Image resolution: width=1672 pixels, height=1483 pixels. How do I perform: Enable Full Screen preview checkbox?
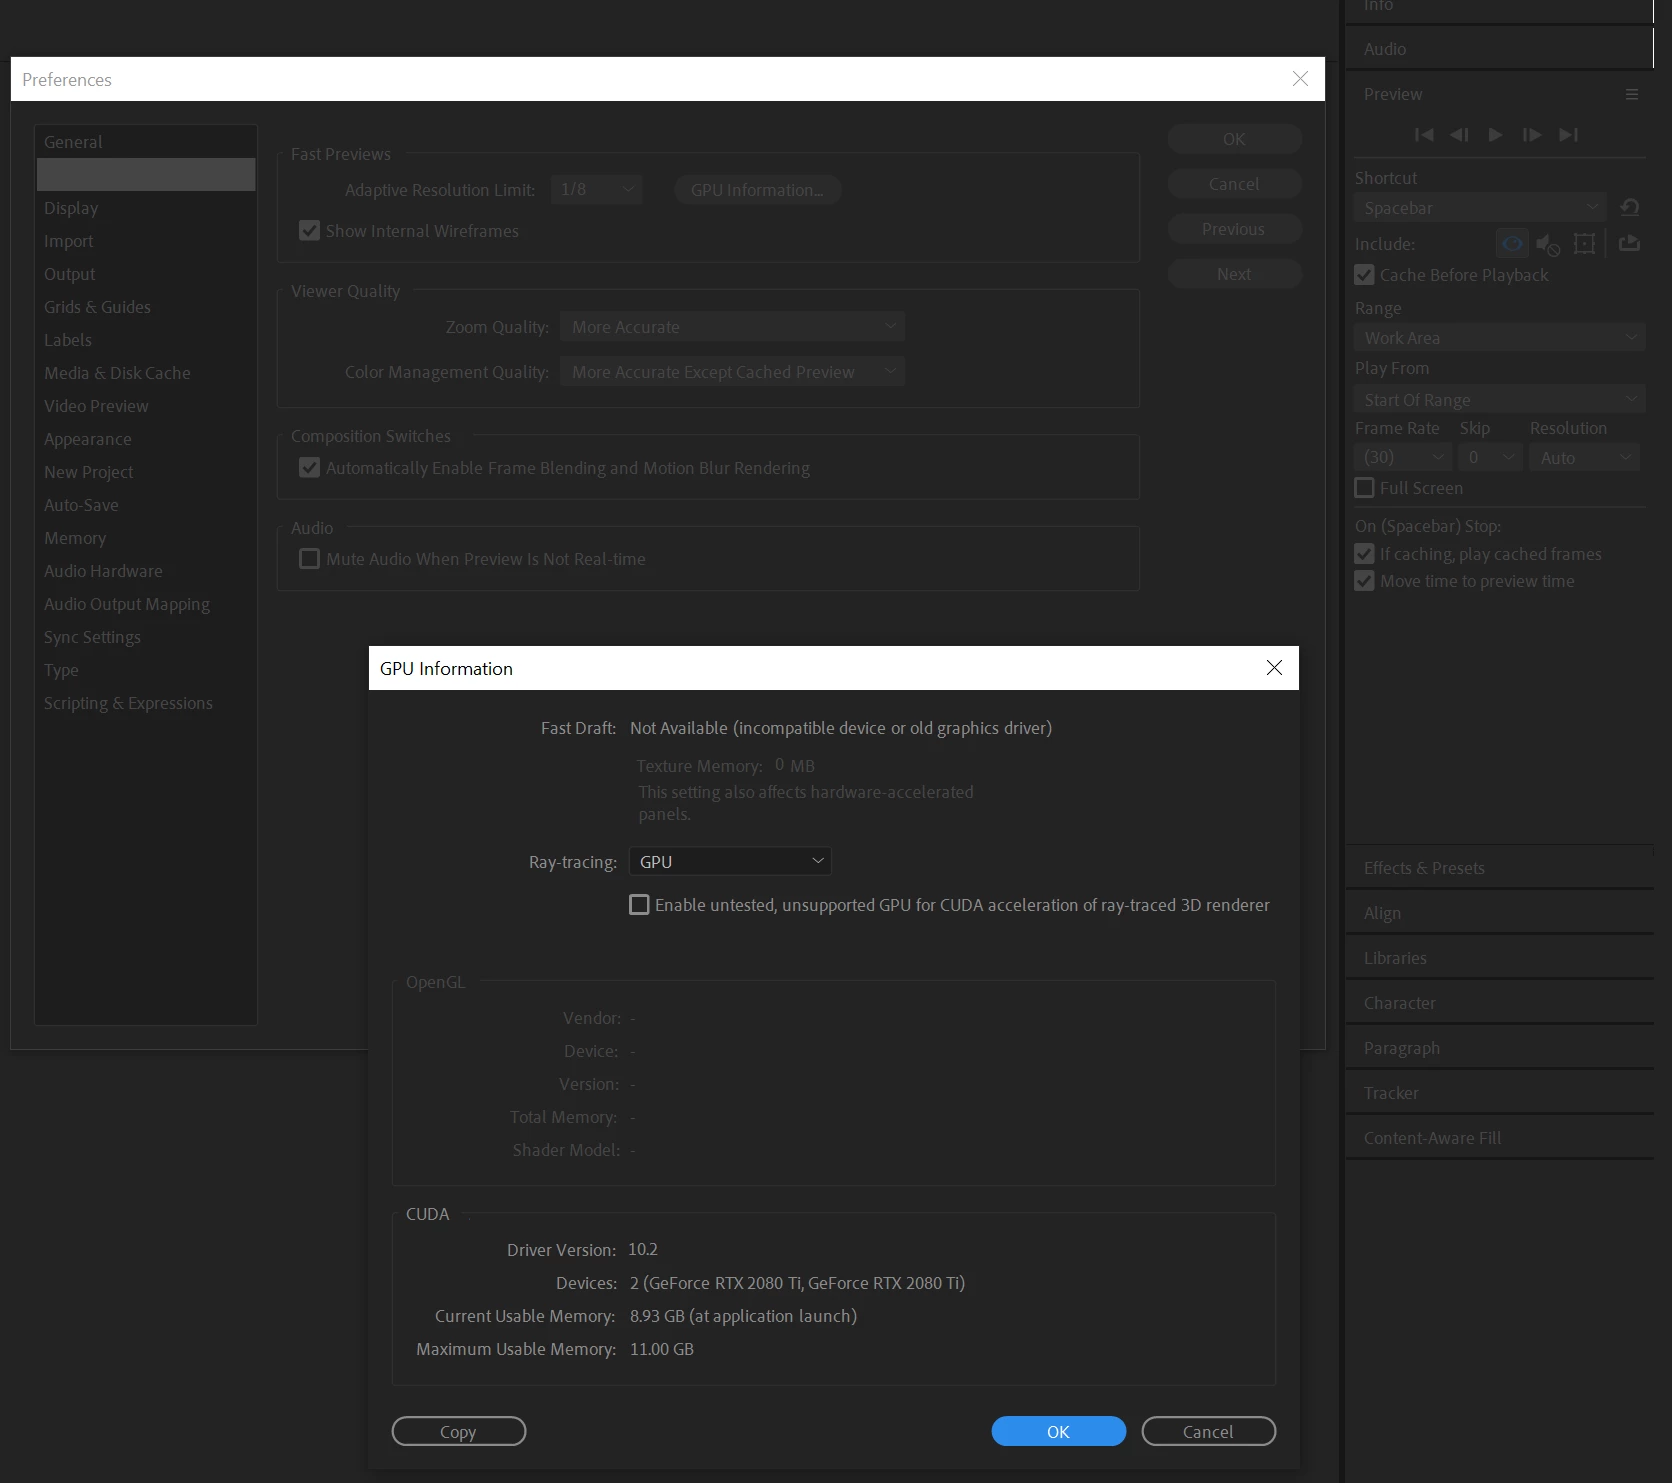tap(1364, 488)
